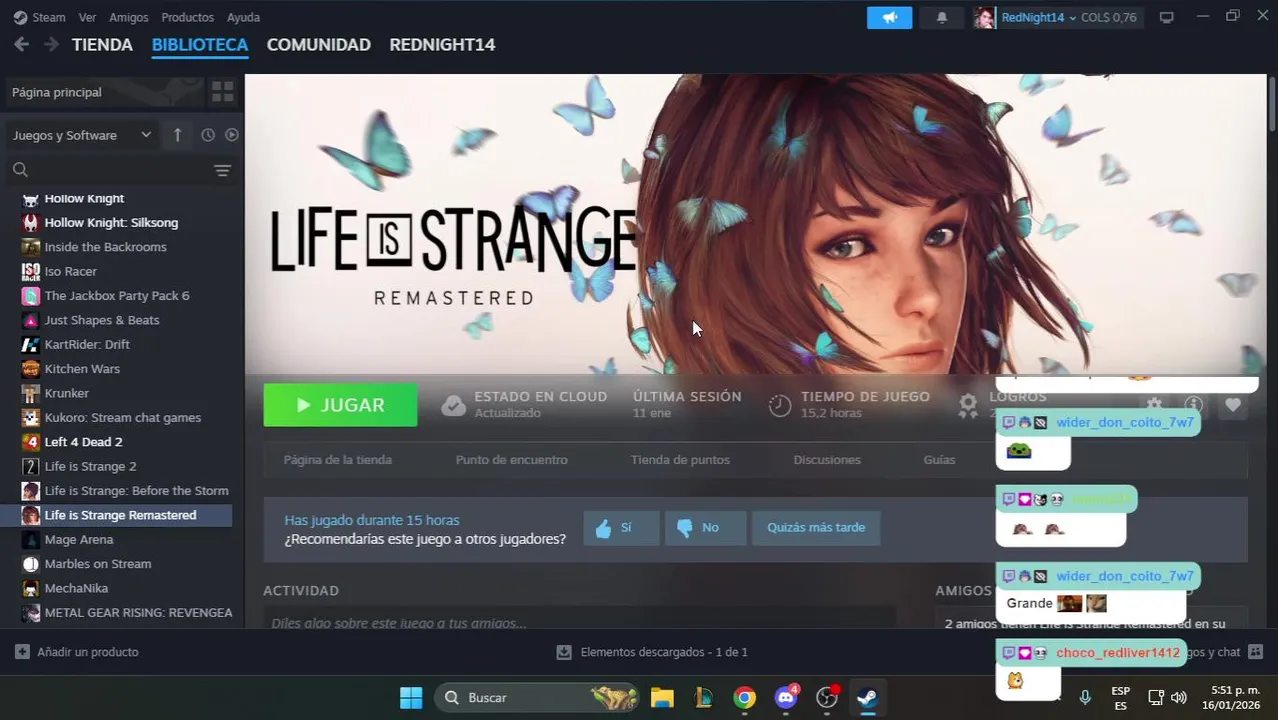Click the achievements badge icon

coord(968,405)
